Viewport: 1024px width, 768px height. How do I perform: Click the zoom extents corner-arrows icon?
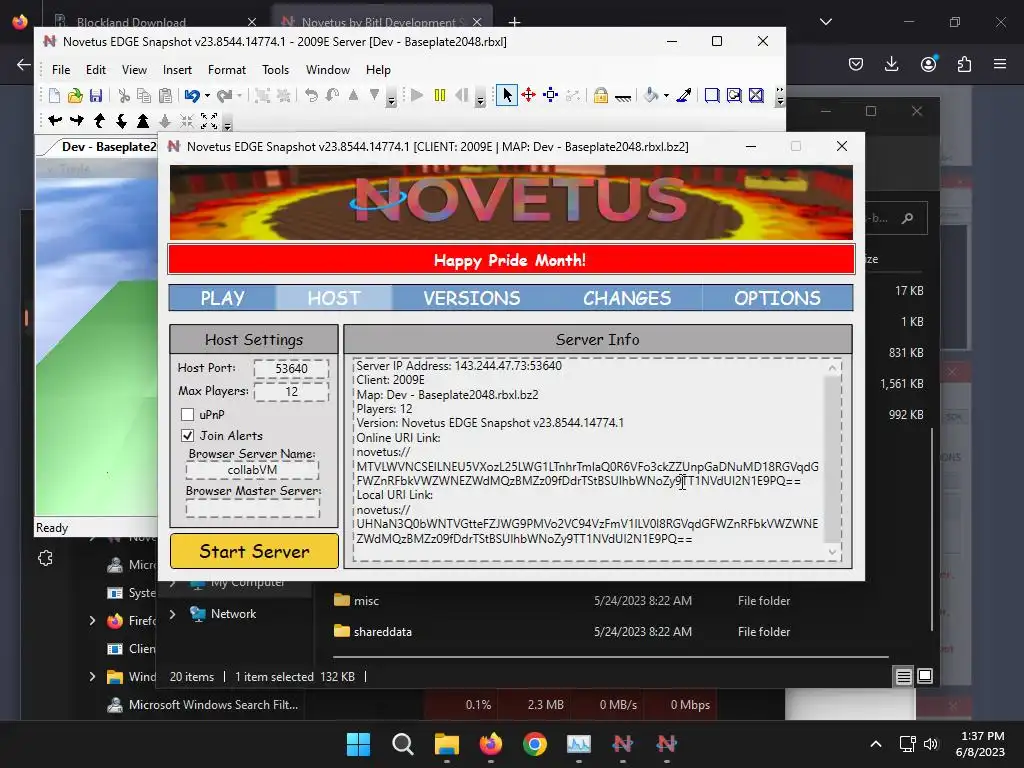coord(209,121)
